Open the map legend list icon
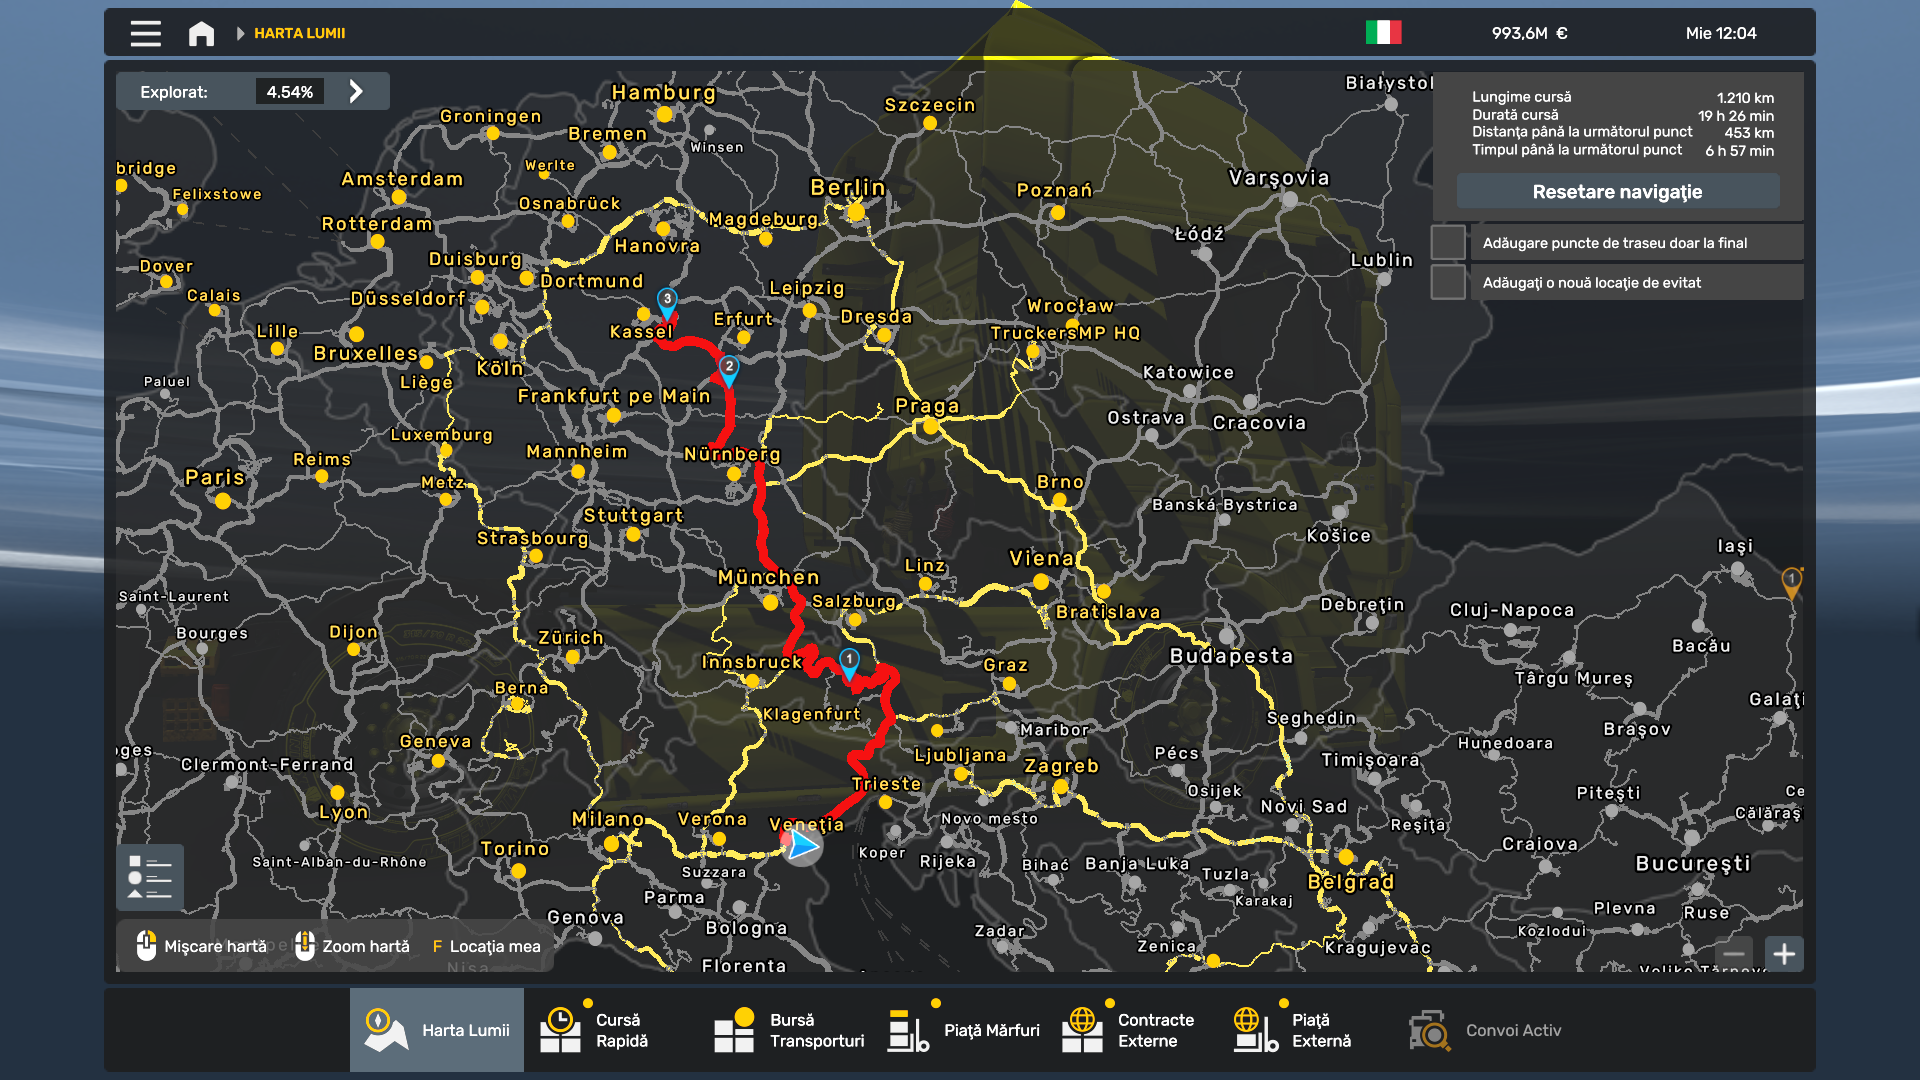This screenshot has width=1920, height=1080. tap(150, 877)
